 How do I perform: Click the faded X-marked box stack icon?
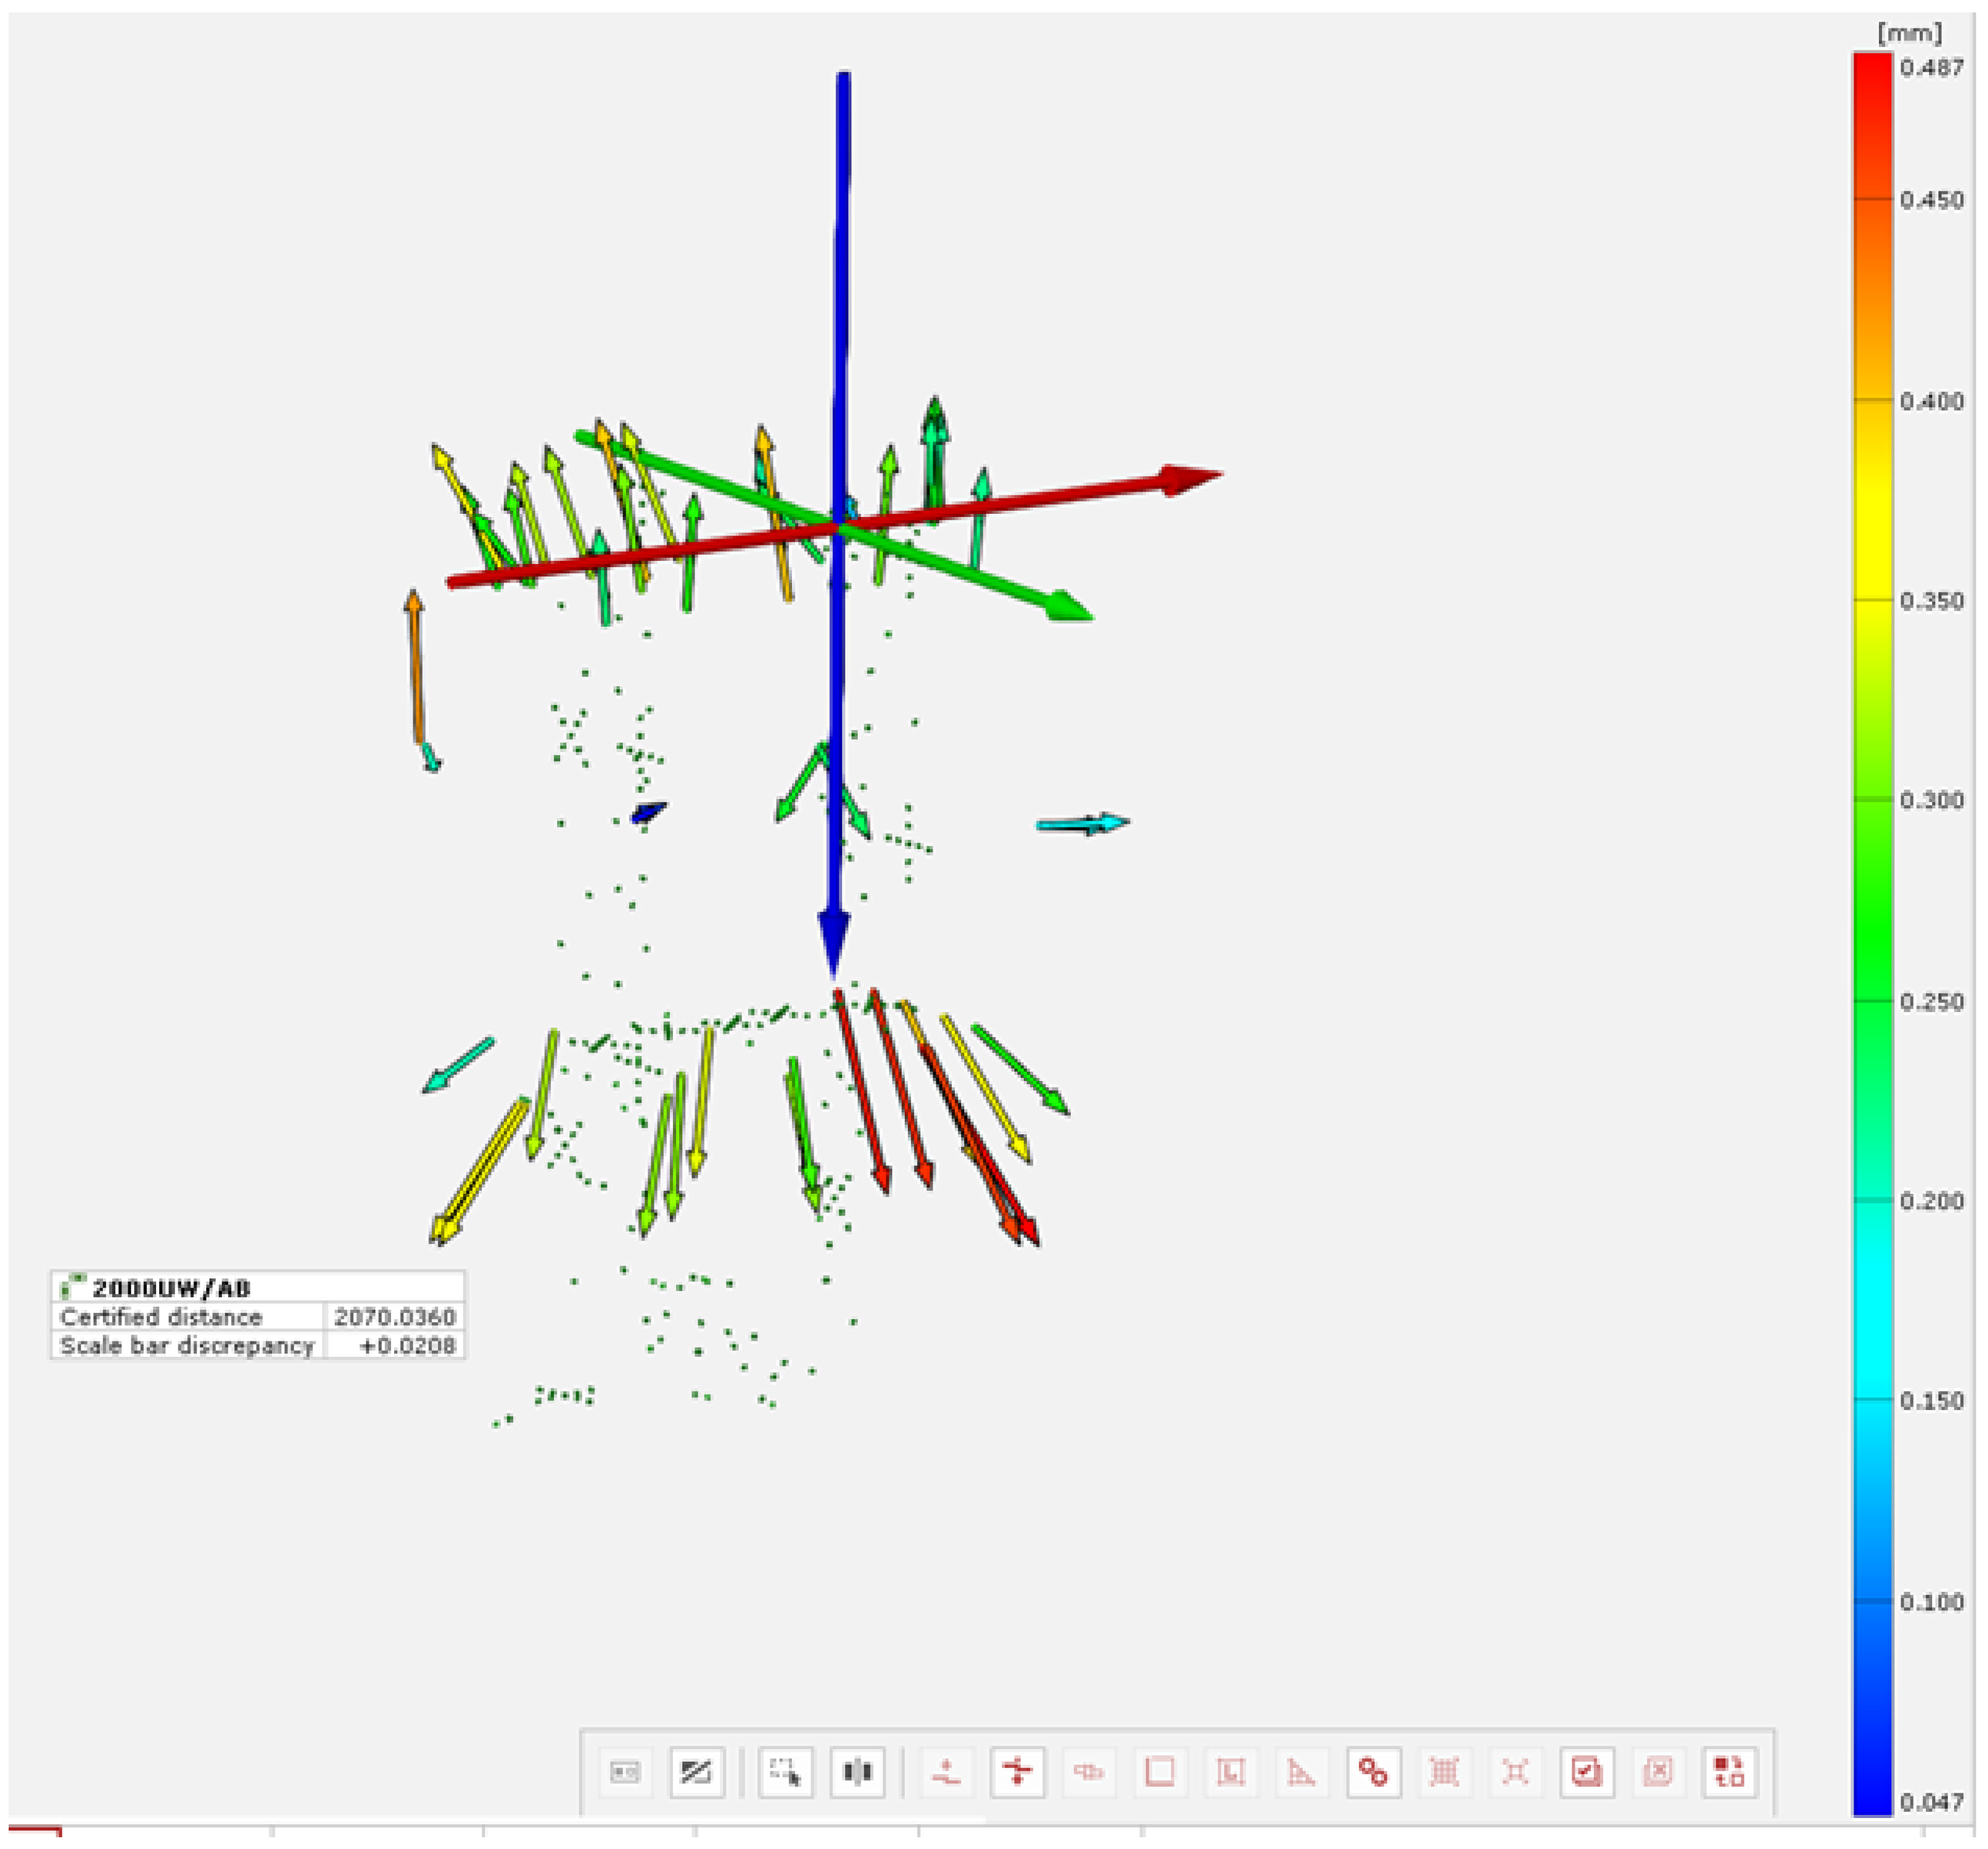[x=1658, y=1773]
